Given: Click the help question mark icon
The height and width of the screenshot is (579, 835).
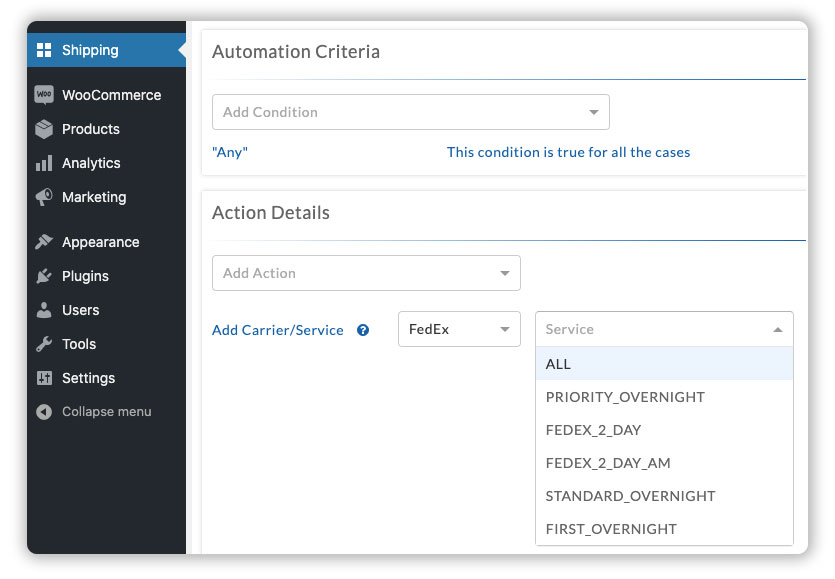Looking at the screenshot, I should 363,330.
